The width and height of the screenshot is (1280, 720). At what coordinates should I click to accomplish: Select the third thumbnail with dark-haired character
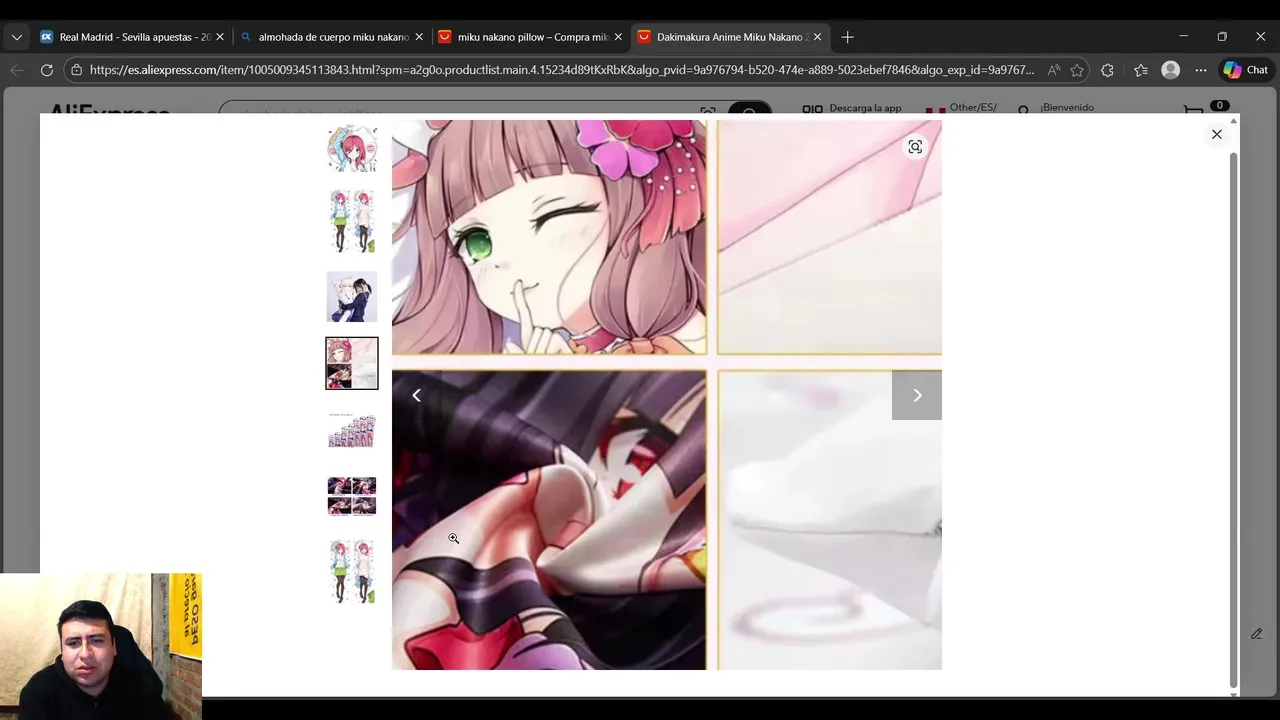pos(352,296)
